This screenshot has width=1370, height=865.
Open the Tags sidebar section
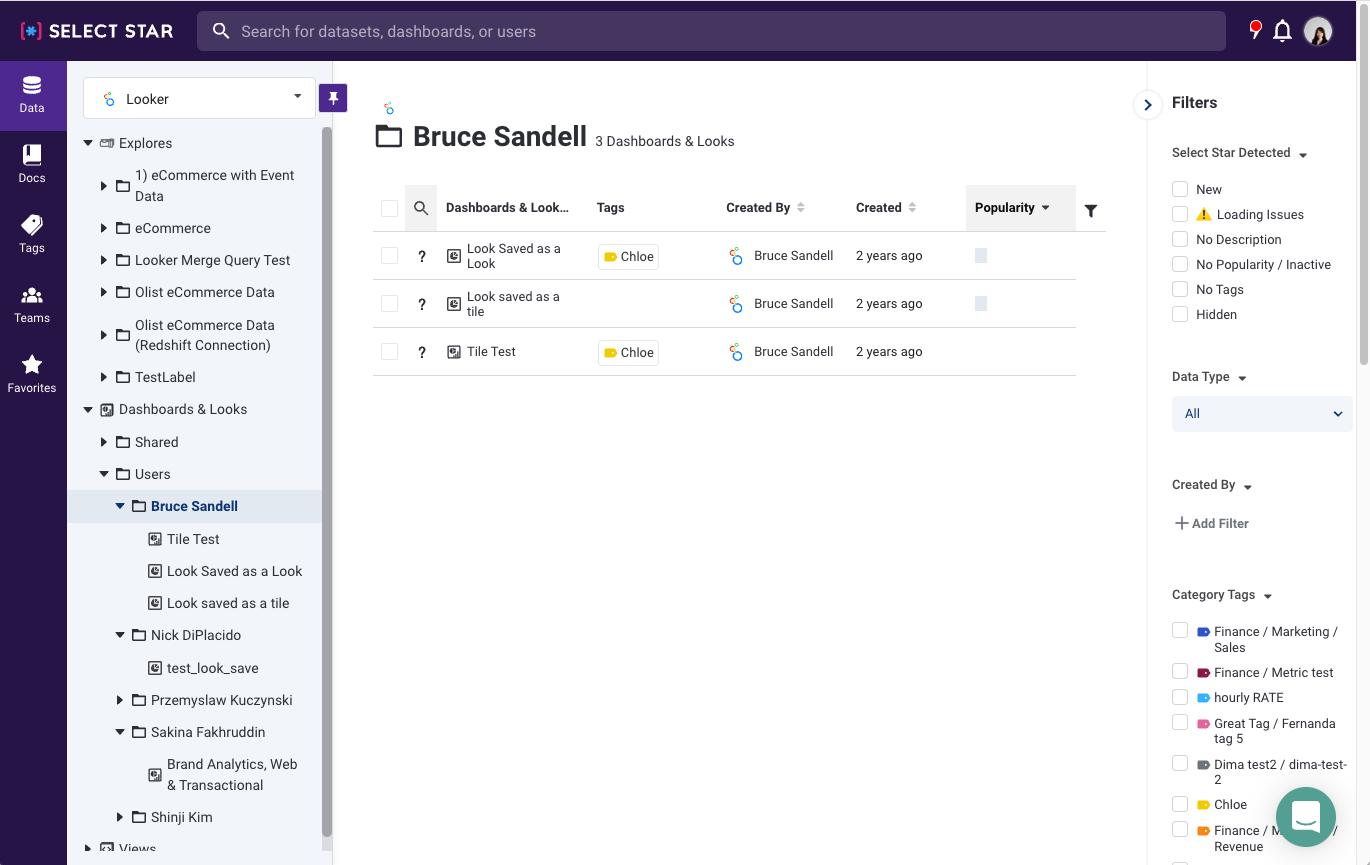pos(32,234)
